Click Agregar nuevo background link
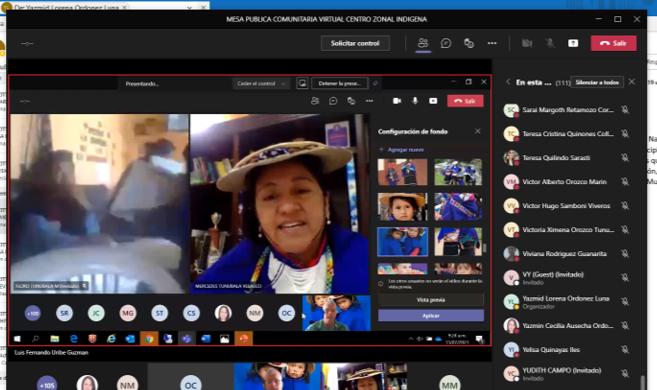 pos(401,150)
